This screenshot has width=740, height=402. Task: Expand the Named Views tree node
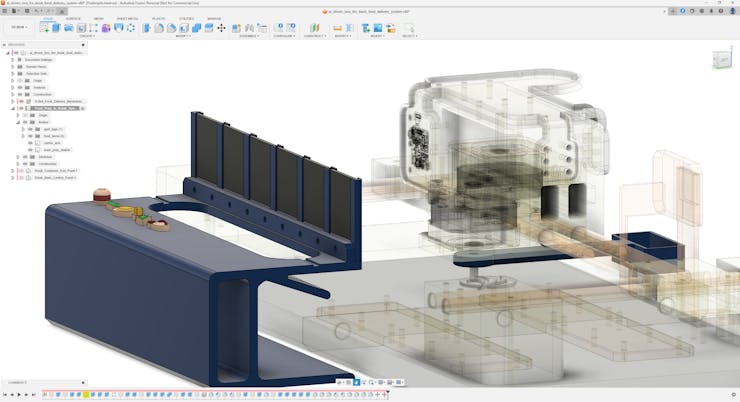12,66
